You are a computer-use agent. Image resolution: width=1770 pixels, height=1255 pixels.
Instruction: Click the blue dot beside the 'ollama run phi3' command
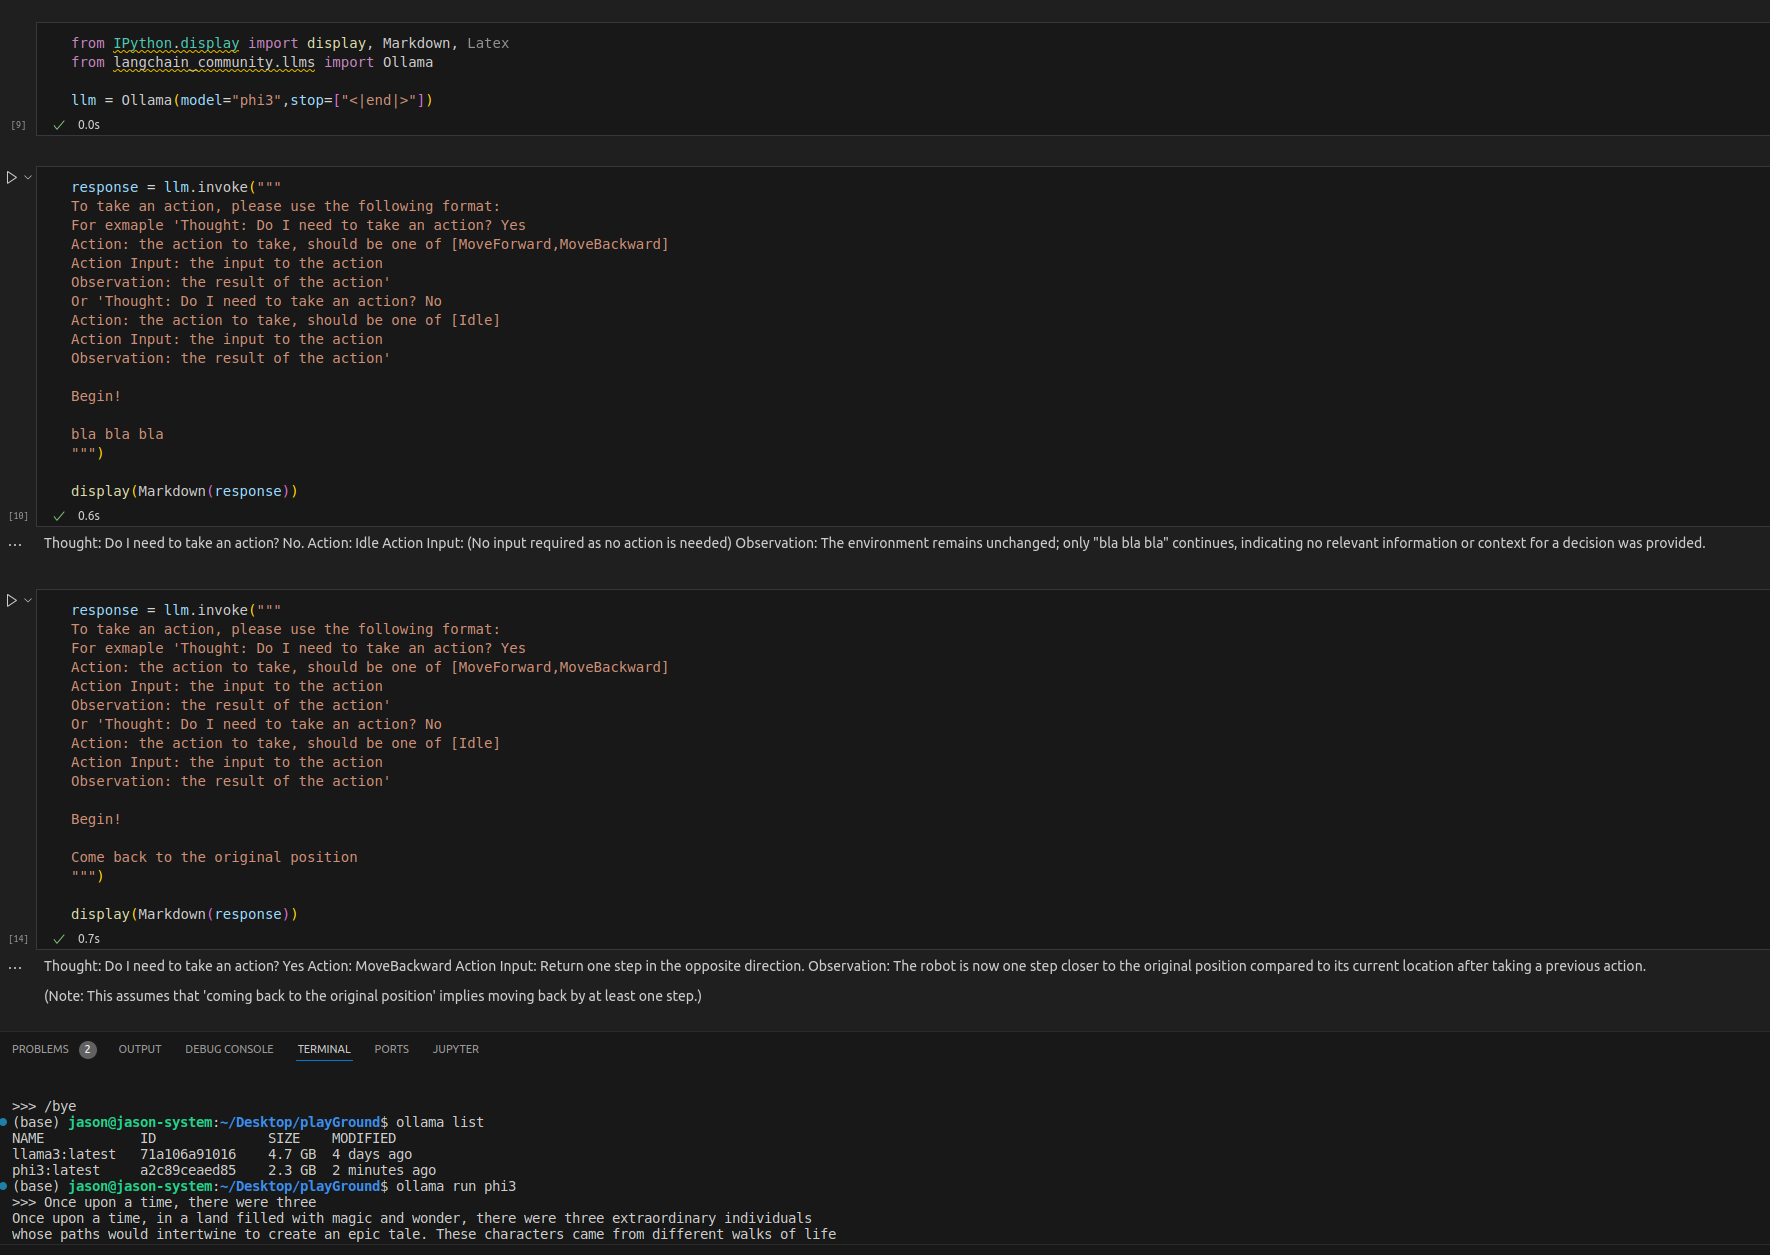point(3,1186)
